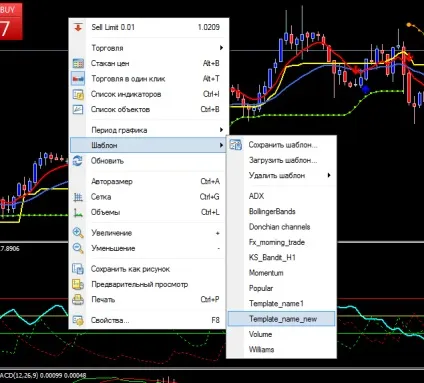Screen dimensions: 424x383
Task: Click the Стакан цен icon
Action: 78,63
